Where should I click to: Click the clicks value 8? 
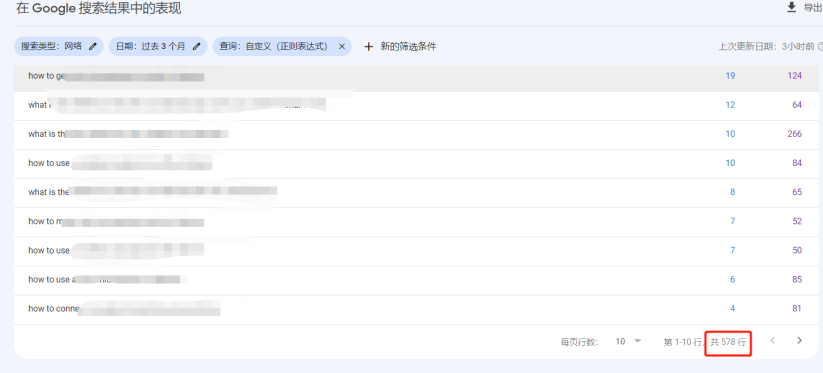pos(732,192)
